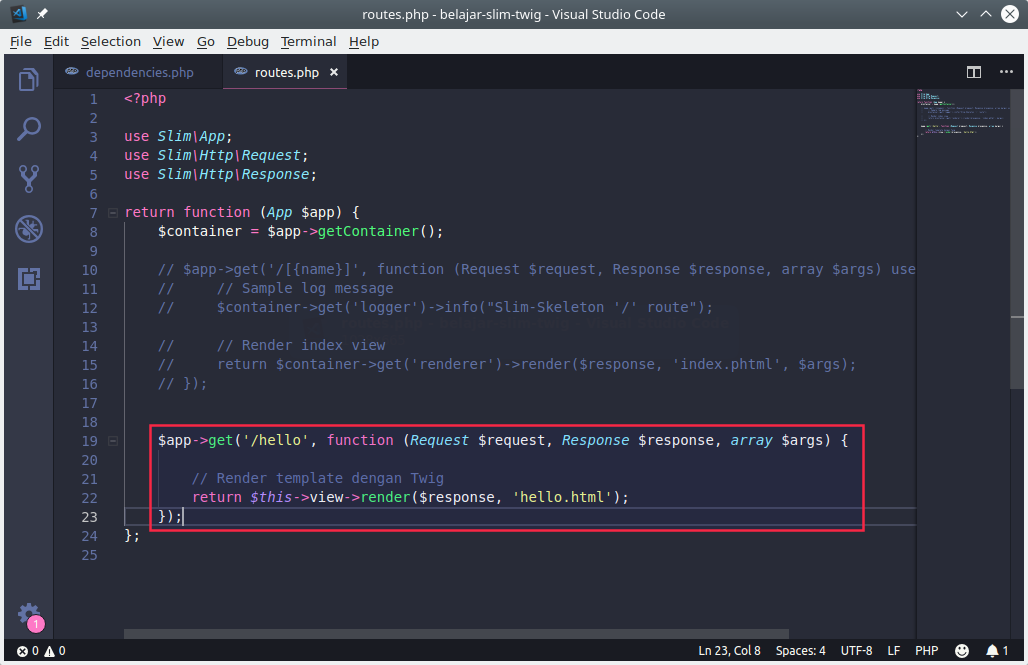Open the Manage gear settings icon
The height and width of the screenshot is (665, 1028).
[x=29, y=613]
